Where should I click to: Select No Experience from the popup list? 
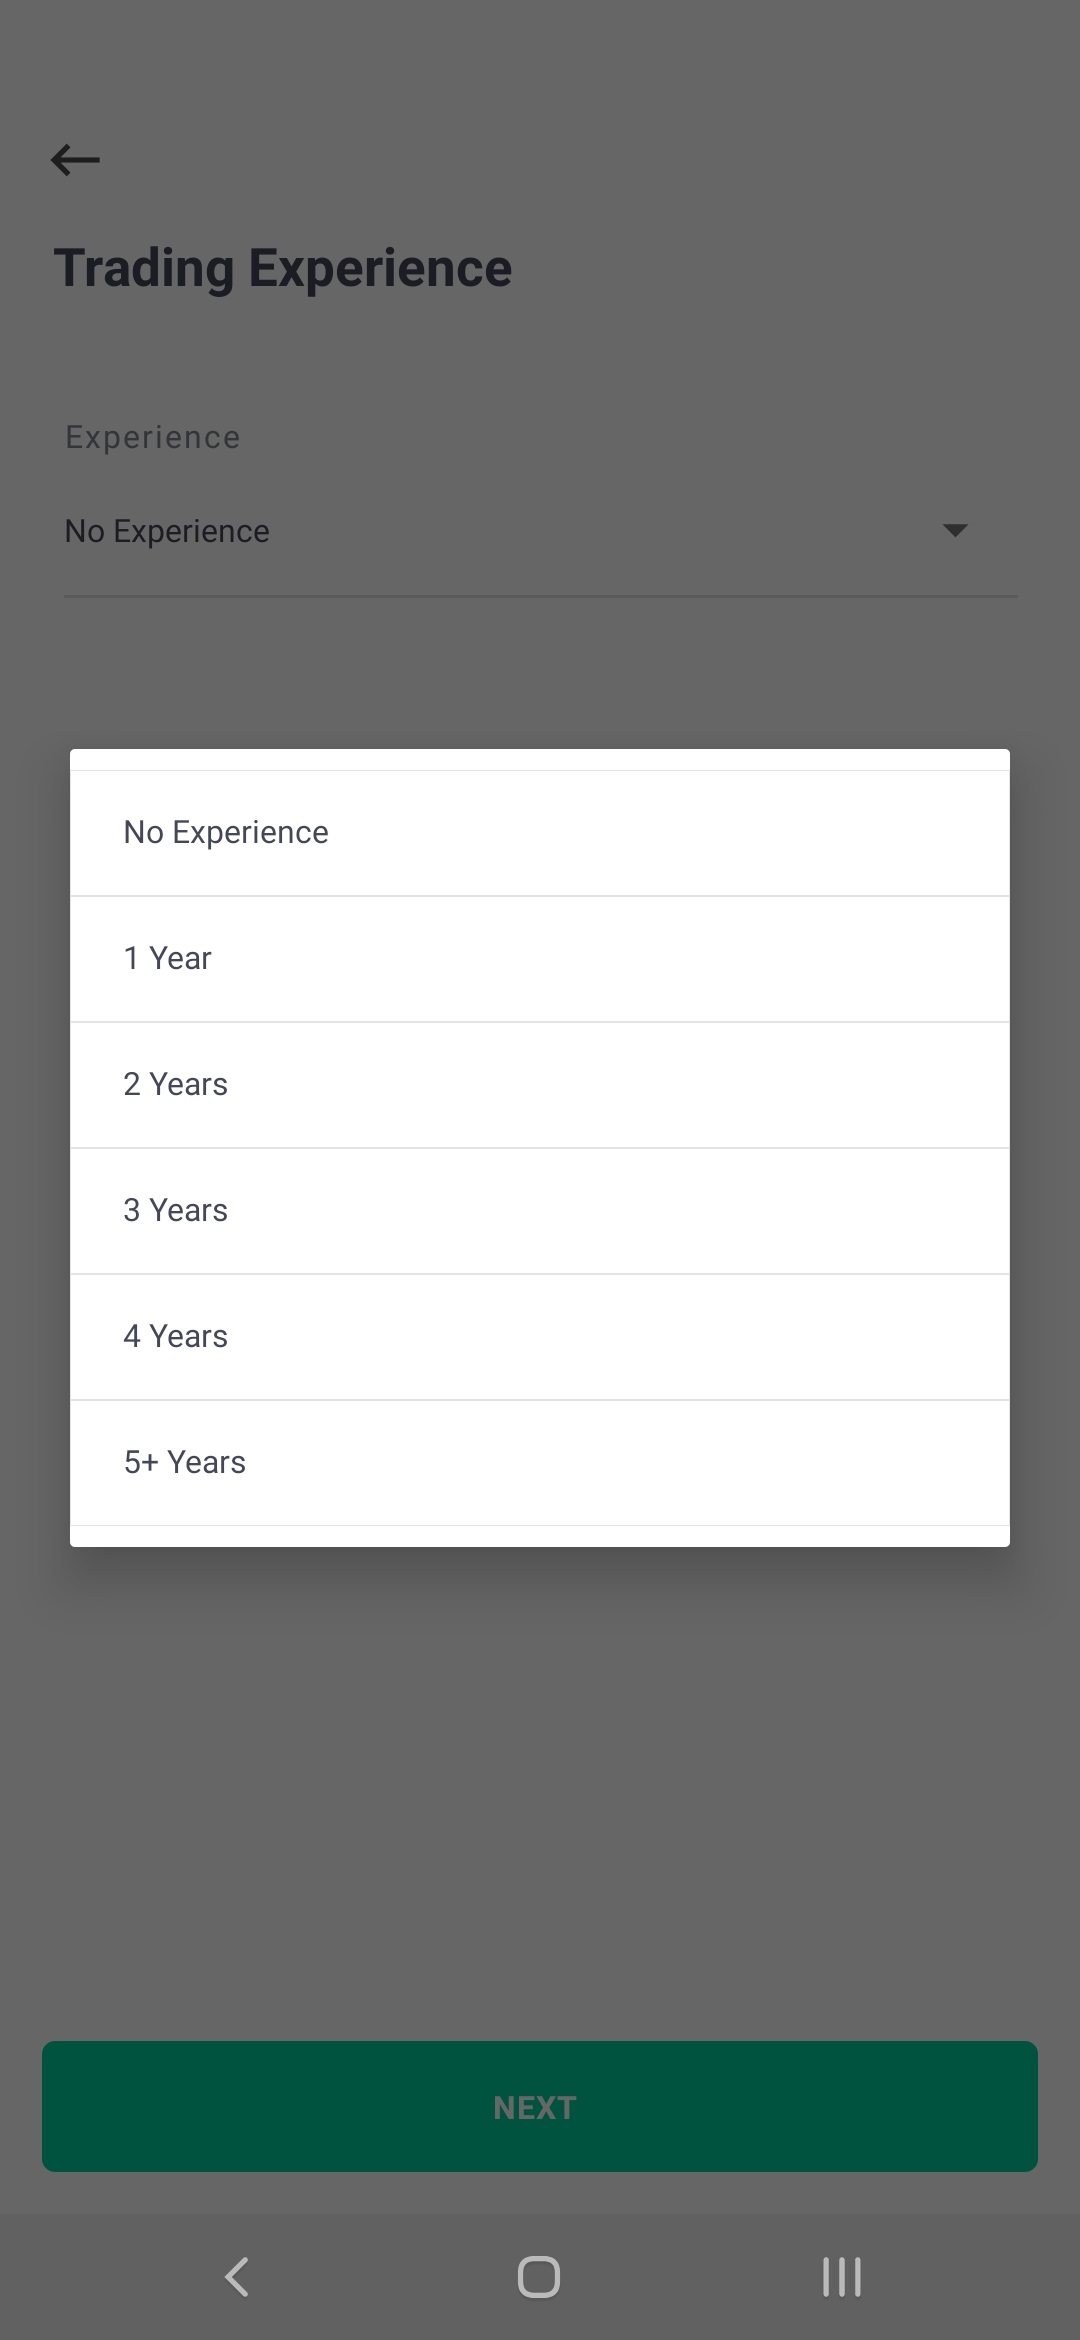(540, 833)
